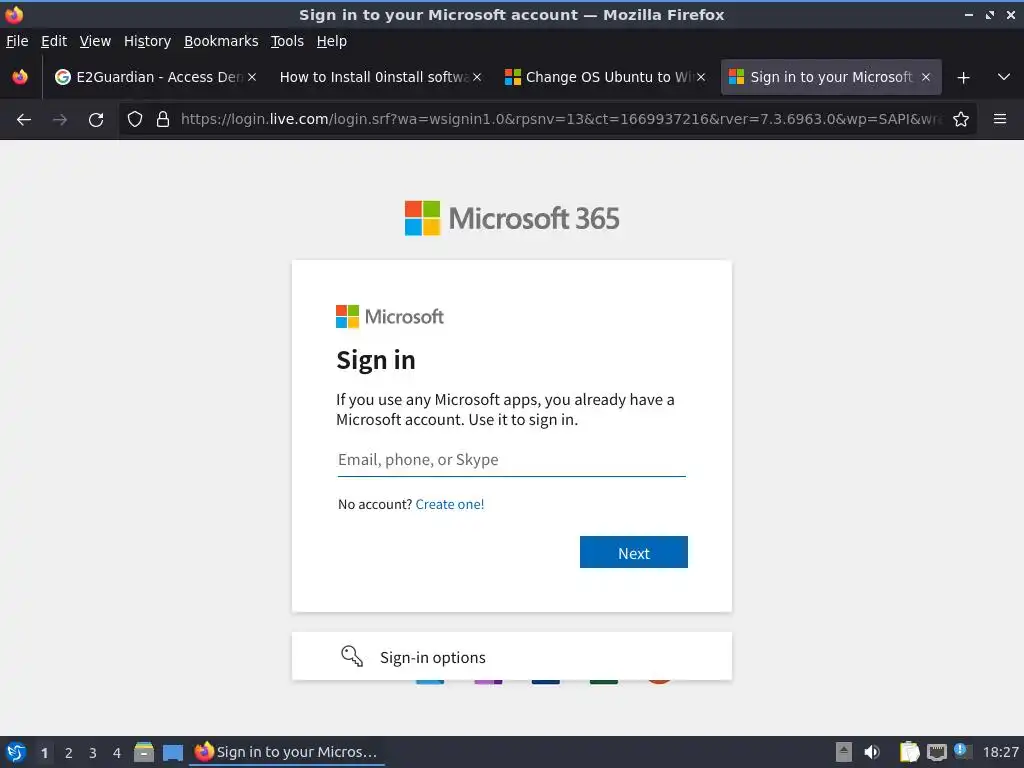
Task: Bookmark this page with the star icon
Action: 961,120
